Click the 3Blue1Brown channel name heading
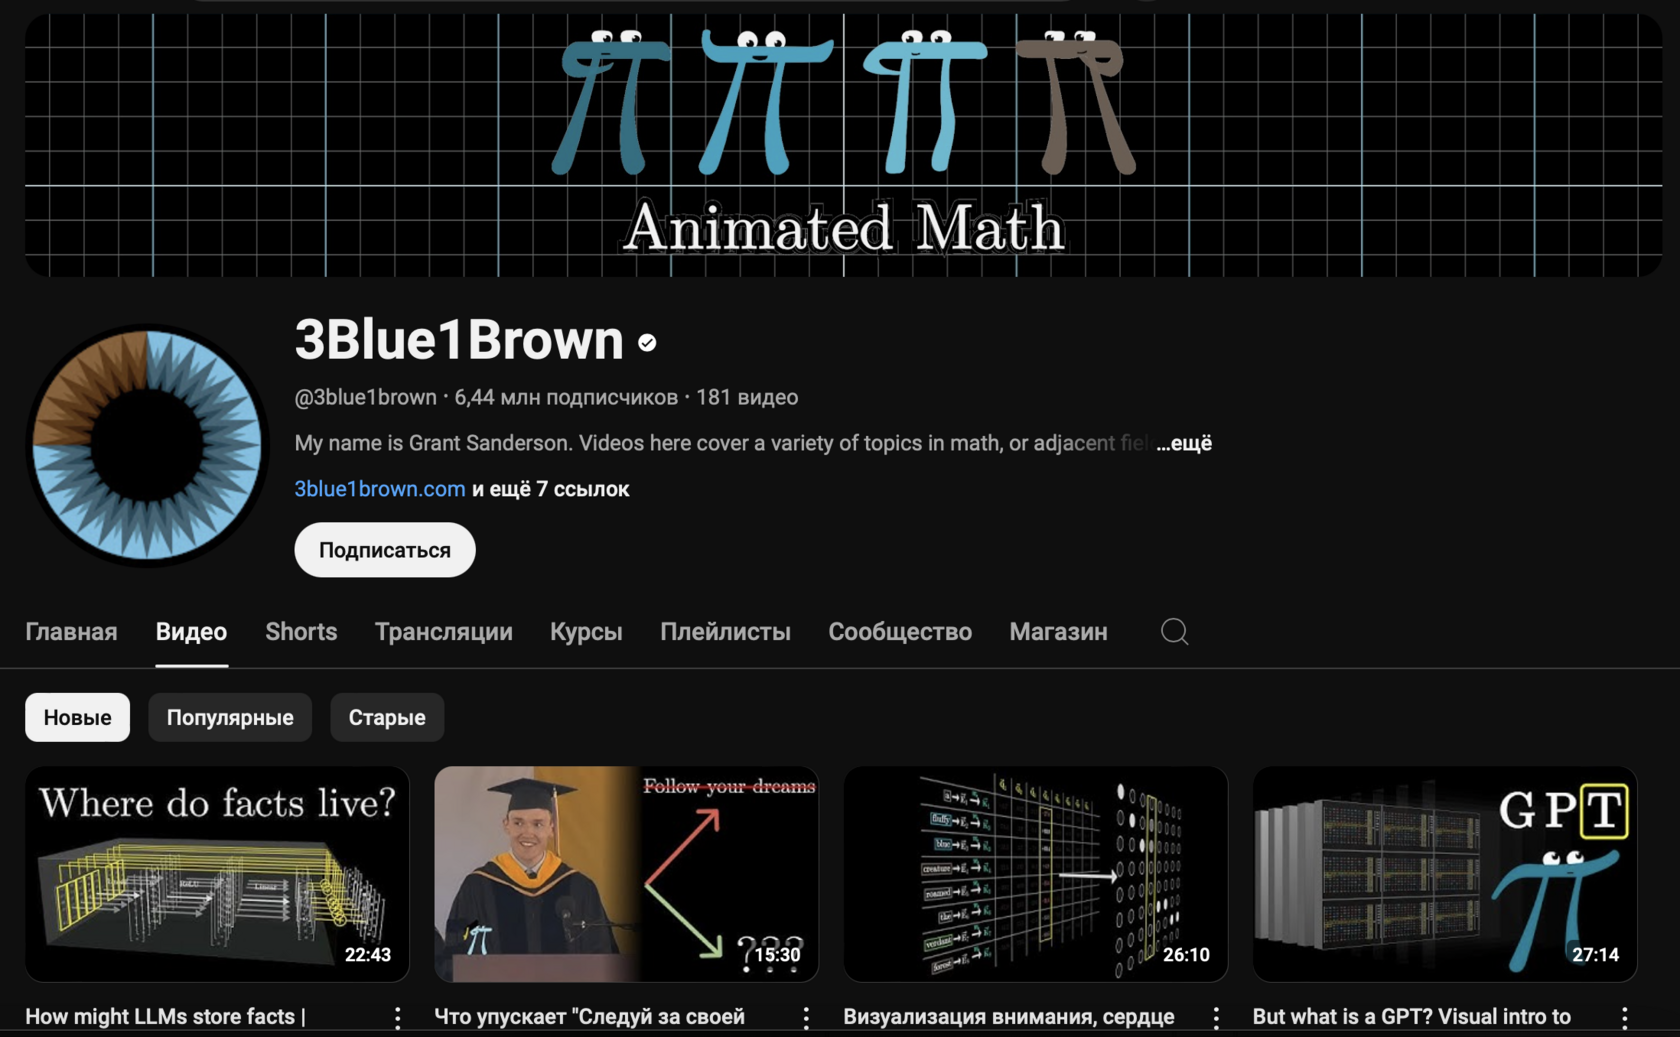 (x=459, y=340)
